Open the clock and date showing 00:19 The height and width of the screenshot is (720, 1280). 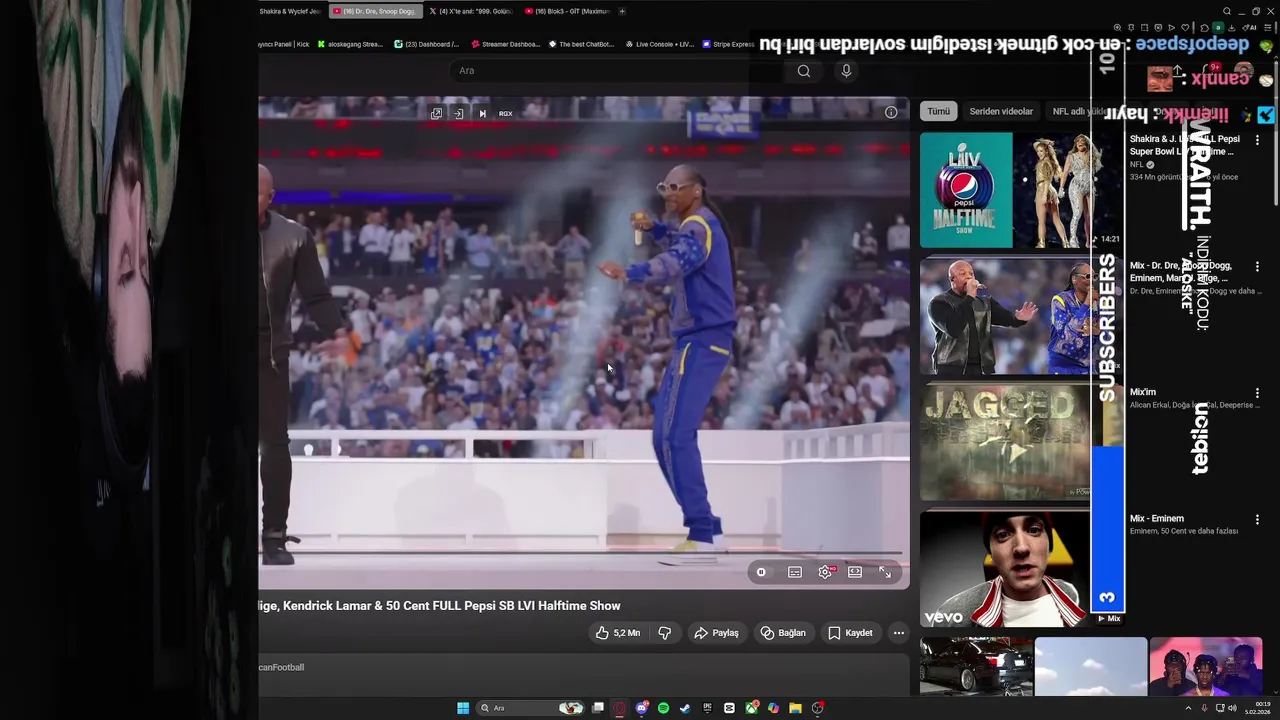click(x=1257, y=708)
